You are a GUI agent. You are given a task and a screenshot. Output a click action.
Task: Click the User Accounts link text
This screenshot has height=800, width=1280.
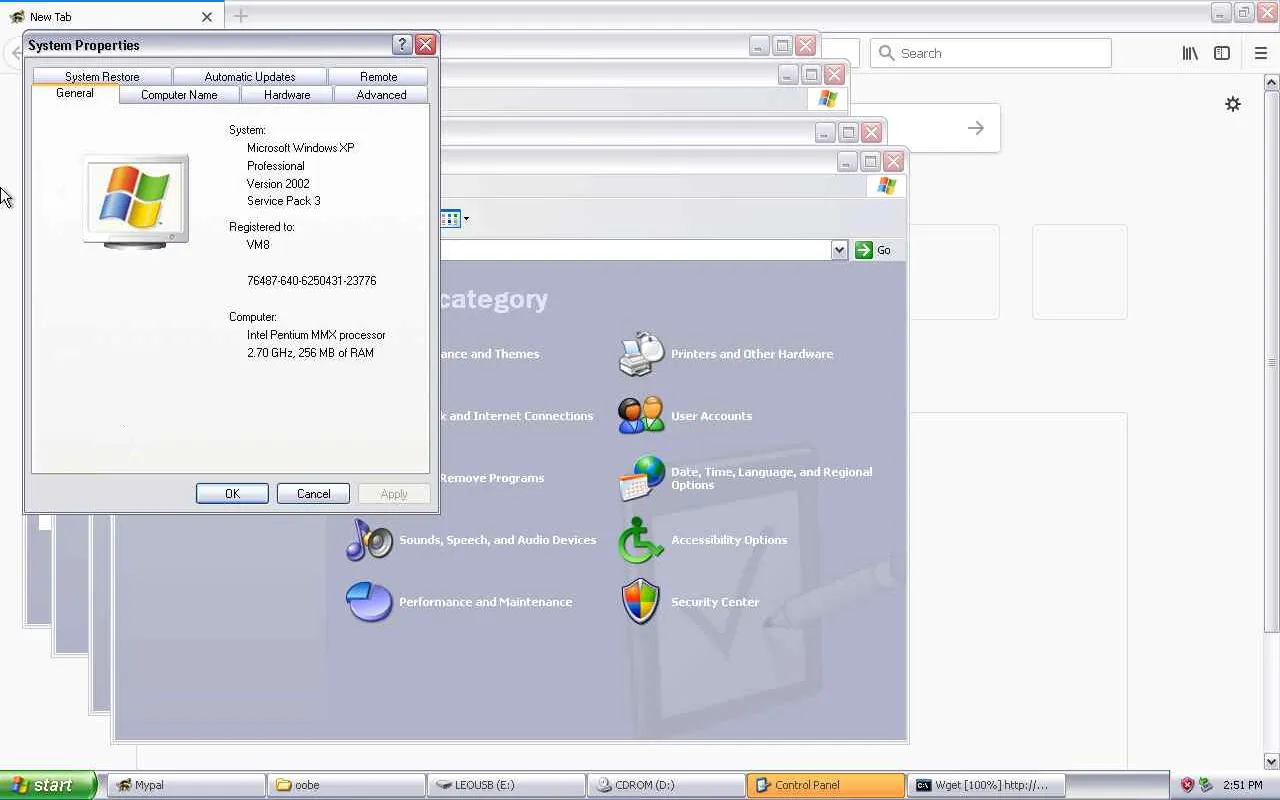click(711, 416)
